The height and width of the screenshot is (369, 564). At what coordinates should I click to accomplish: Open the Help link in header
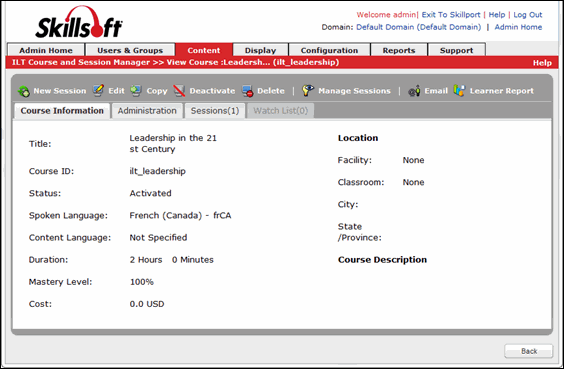coord(497,15)
